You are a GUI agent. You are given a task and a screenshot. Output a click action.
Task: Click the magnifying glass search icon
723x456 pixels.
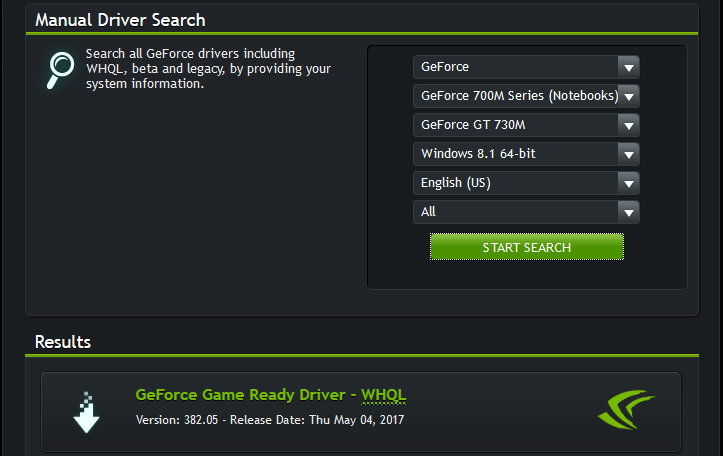tap(60, 70)
